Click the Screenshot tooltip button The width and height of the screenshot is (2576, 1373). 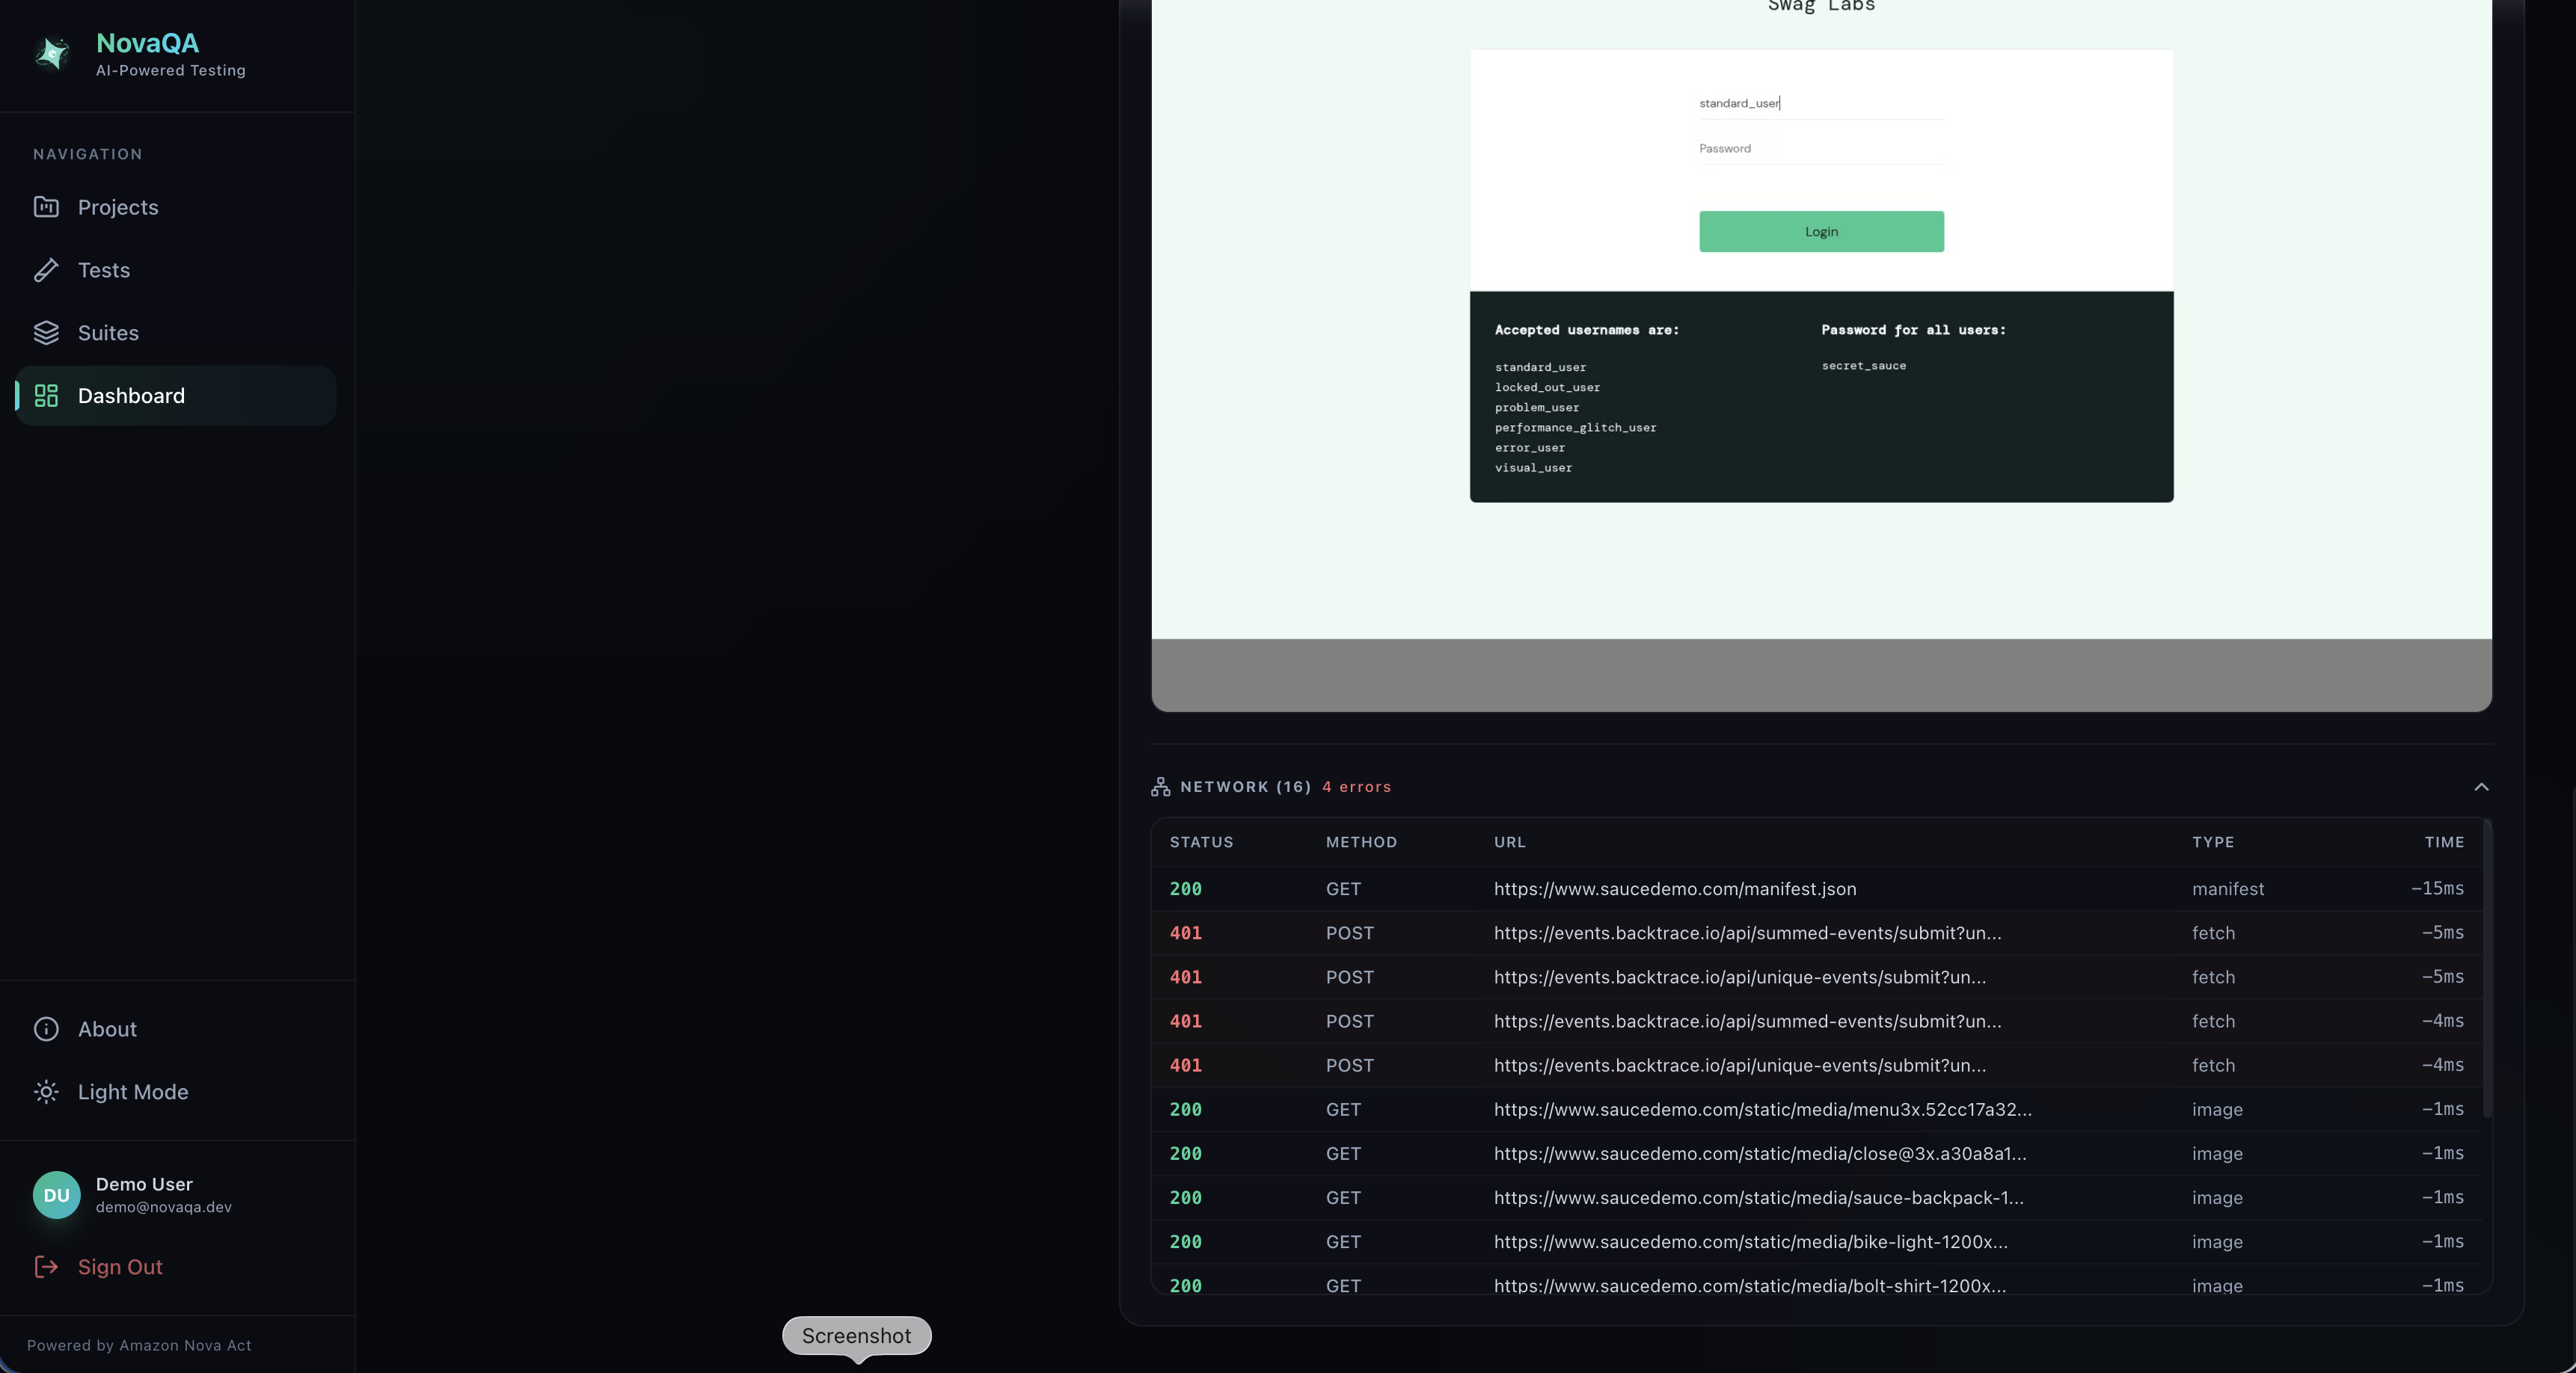[856, 1336]
